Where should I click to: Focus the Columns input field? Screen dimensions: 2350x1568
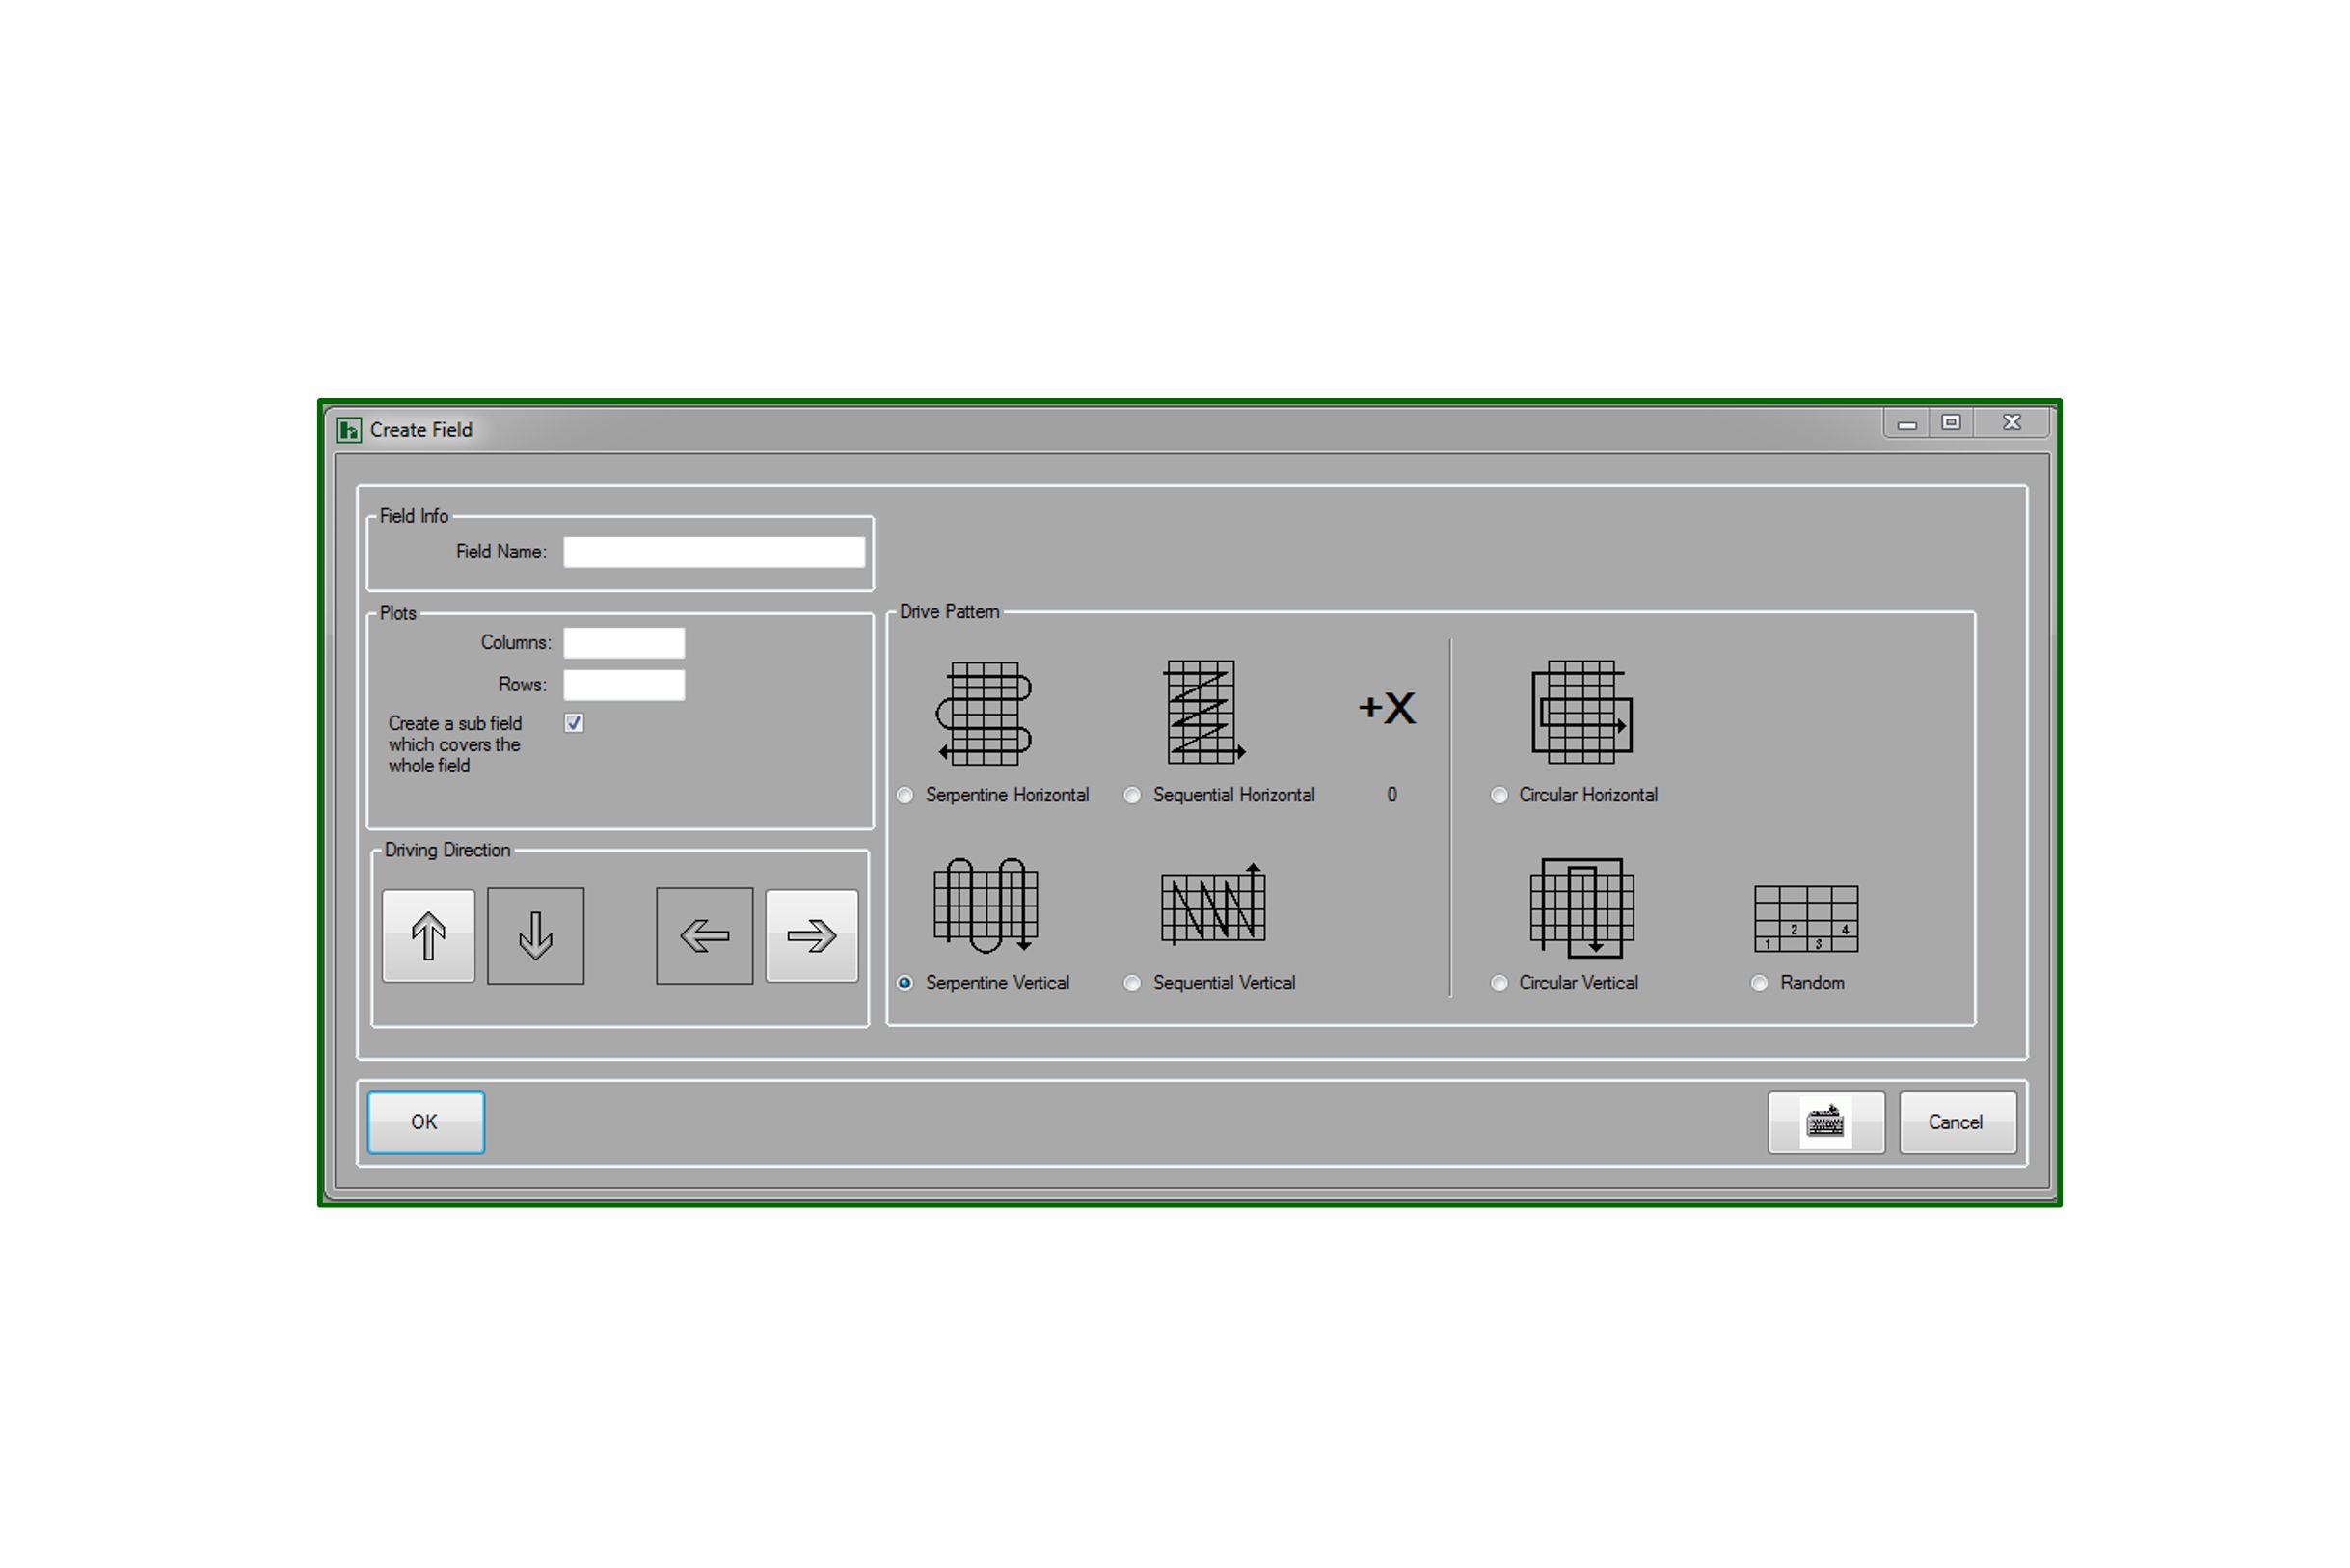tap(624, 643)
